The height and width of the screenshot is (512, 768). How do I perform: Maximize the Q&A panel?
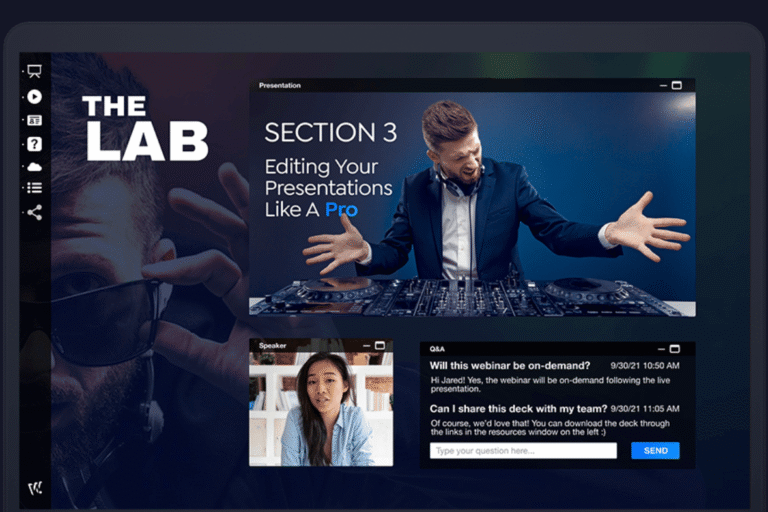(674, 349)
